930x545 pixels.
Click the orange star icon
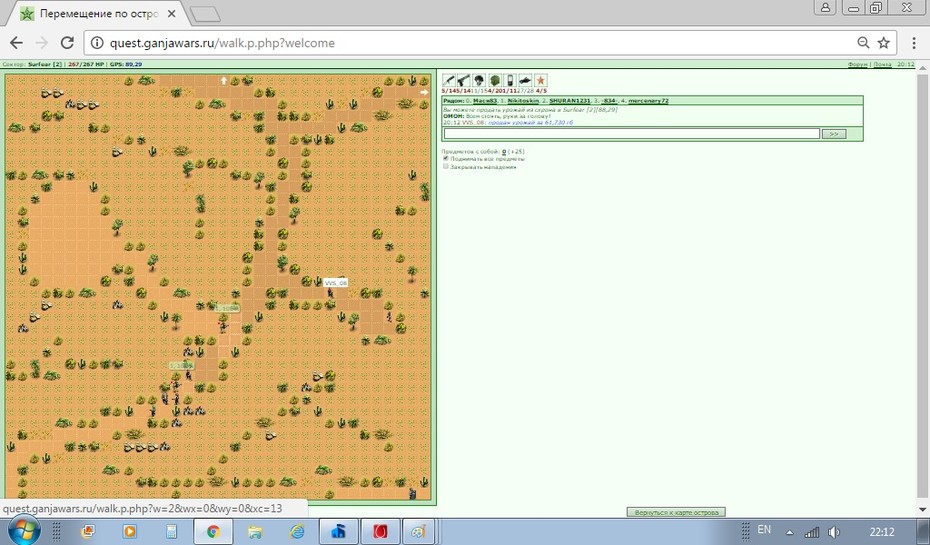[x=540, y=80]
